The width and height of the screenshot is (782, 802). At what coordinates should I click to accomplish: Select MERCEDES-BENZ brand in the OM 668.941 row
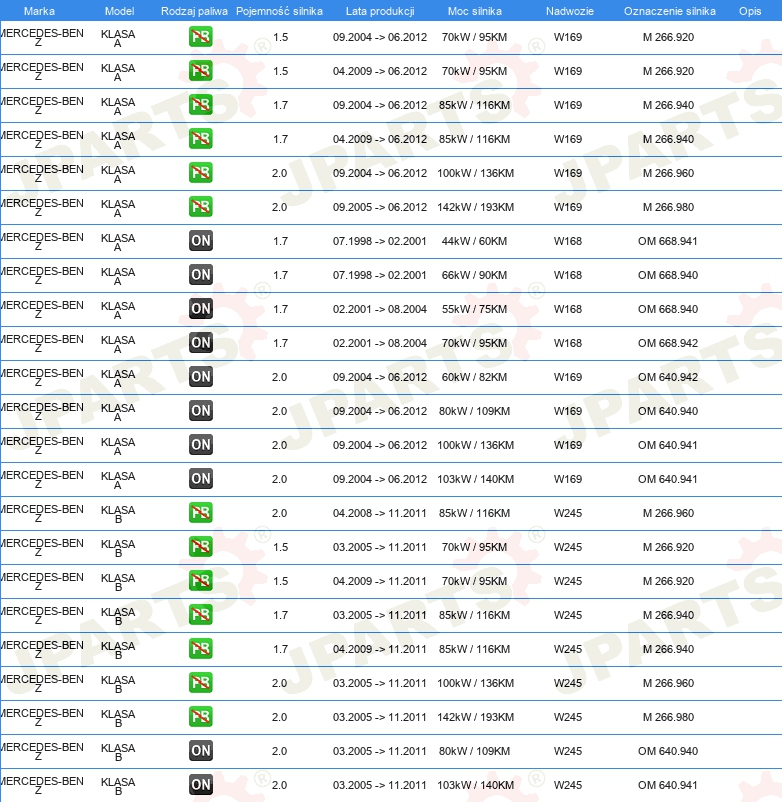tap(42, 242)
